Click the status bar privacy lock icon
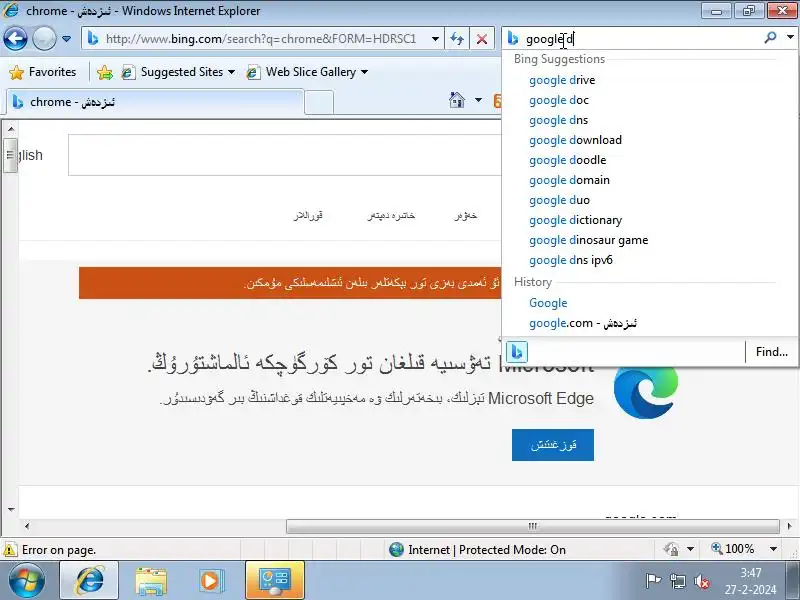This screenshot has width=800, height=600. click(671, 549)
